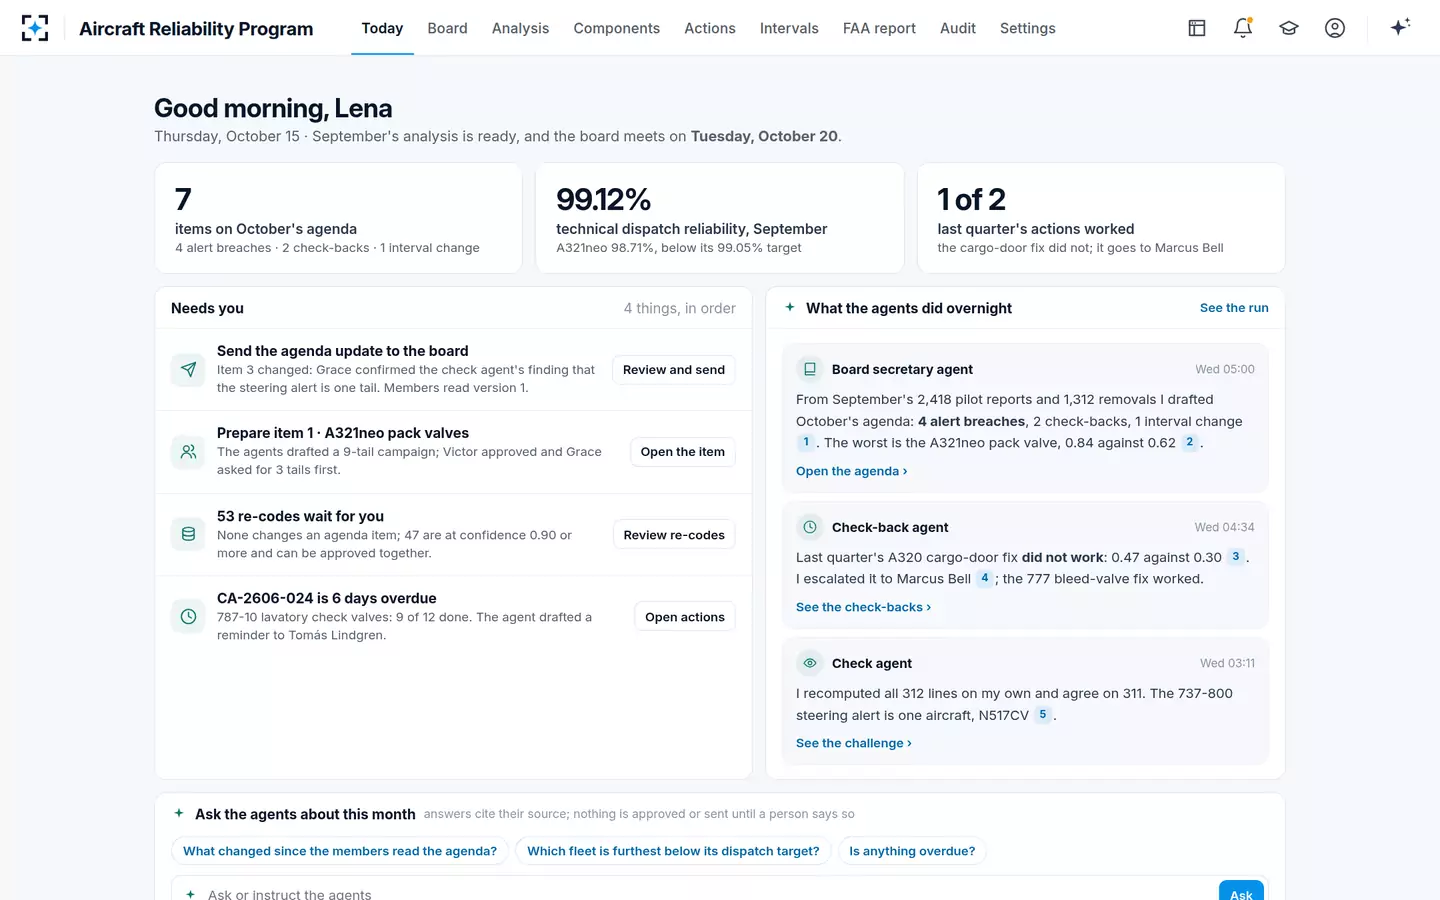Open citation 4 after Marcus Bell
The width and height of the screenshot is (1440, 900).
(985, 578)
